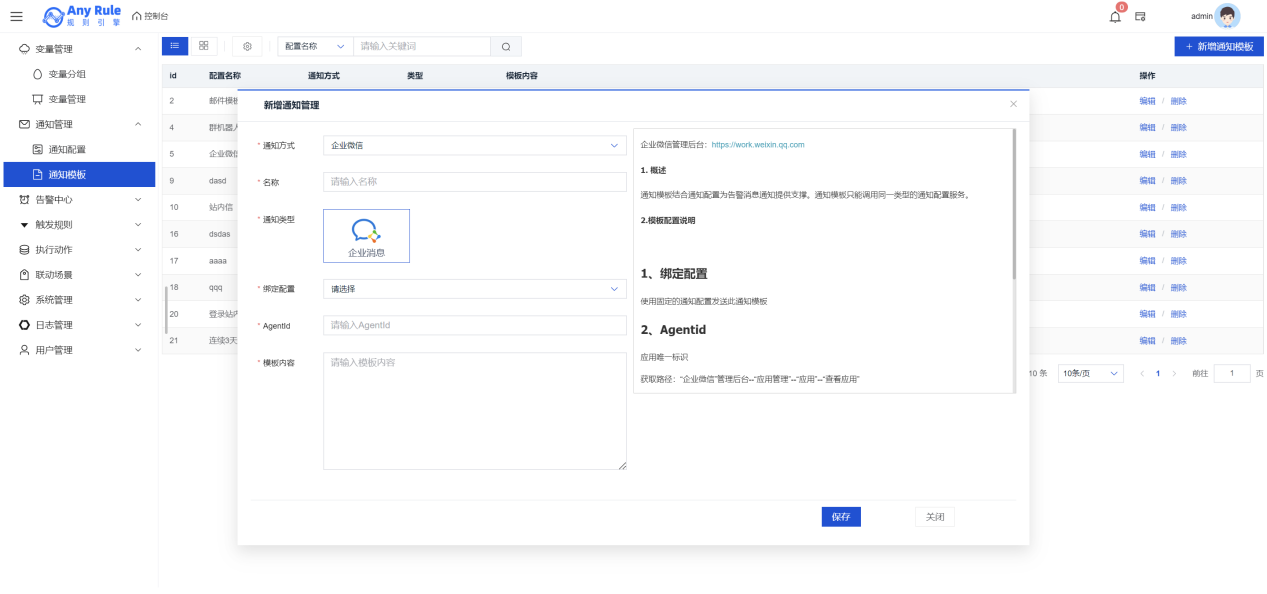This screenshot has width=1267, height=594.
Task: Switch to list view layout
Action: (x=174, y=46)
